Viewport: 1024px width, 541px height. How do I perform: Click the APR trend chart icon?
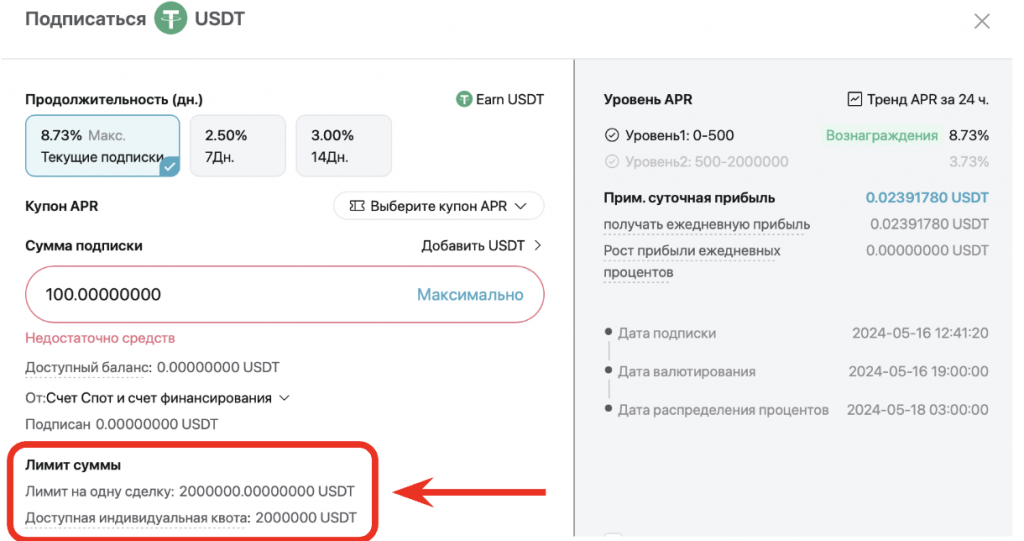(854, 99)
